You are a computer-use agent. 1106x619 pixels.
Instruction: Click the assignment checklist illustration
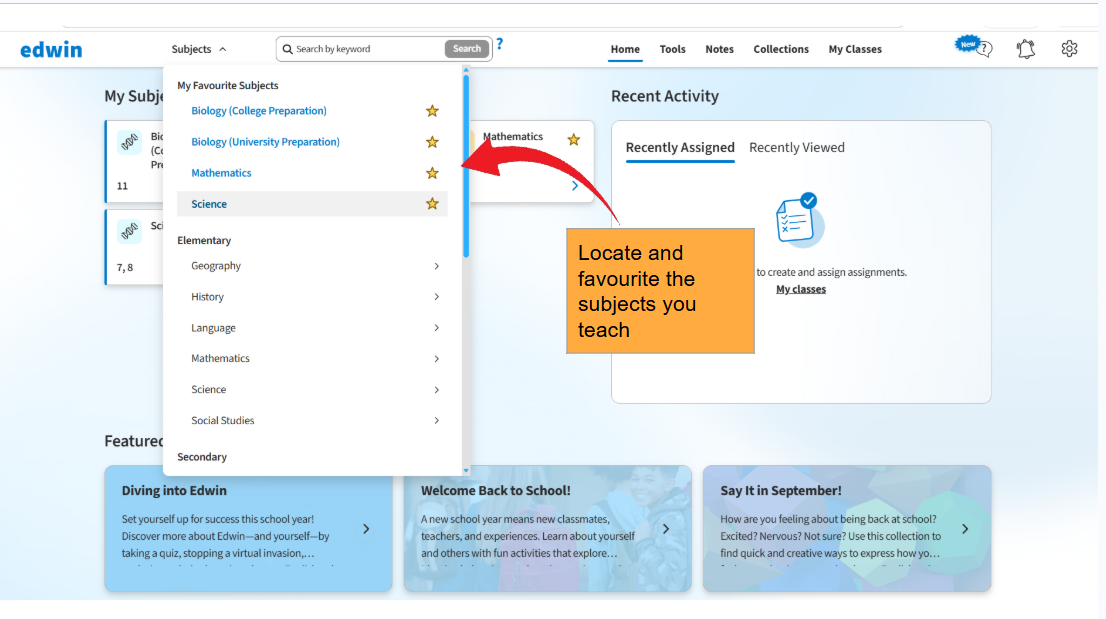799,220
